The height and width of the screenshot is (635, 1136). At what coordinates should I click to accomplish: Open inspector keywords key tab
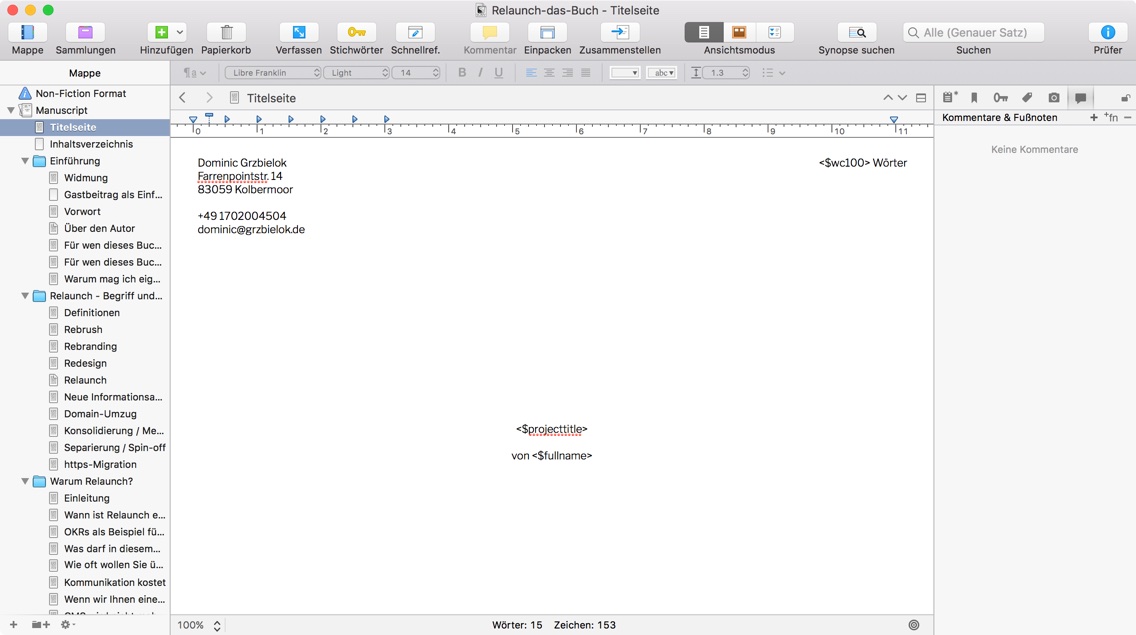point(1001,97)
